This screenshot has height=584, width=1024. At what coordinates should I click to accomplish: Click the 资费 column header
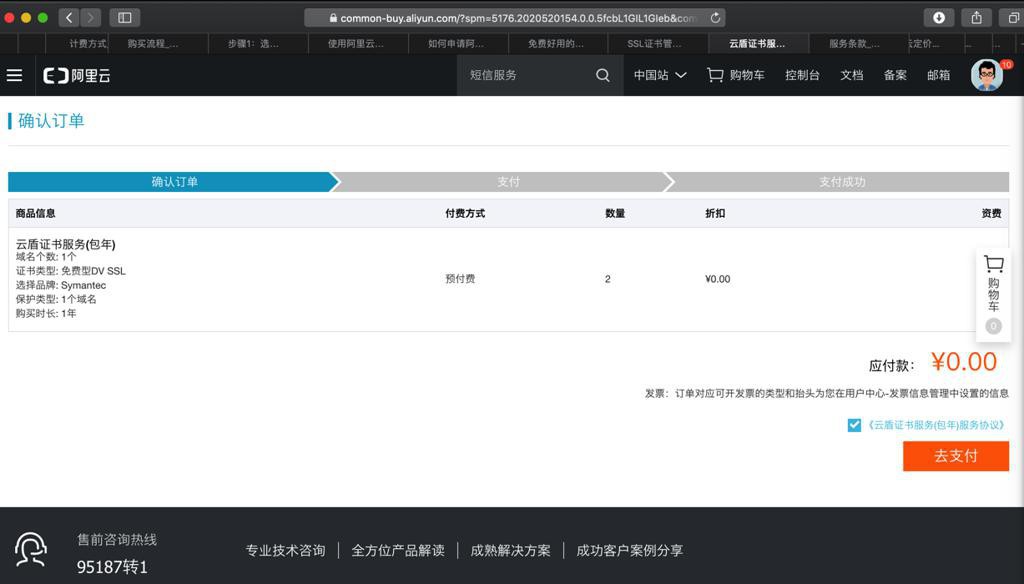coord(991,214)
